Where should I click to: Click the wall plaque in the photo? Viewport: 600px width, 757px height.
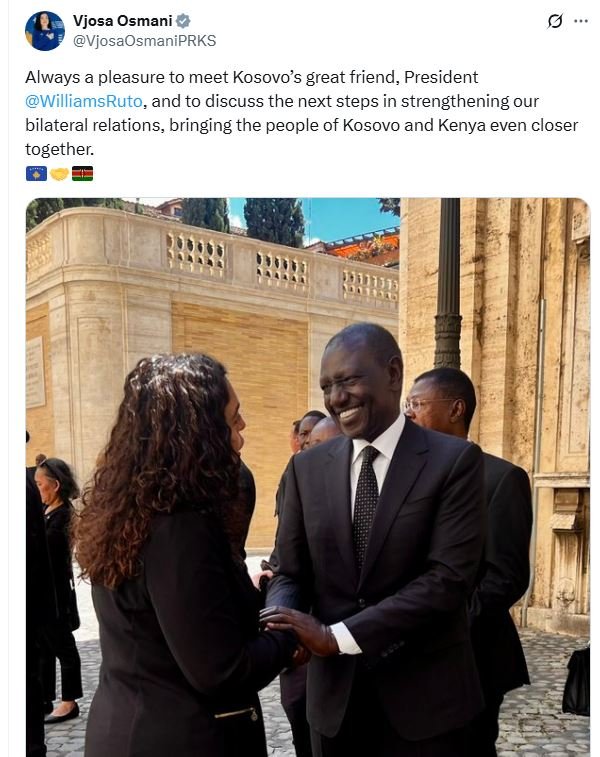click(x=35, y=372)
